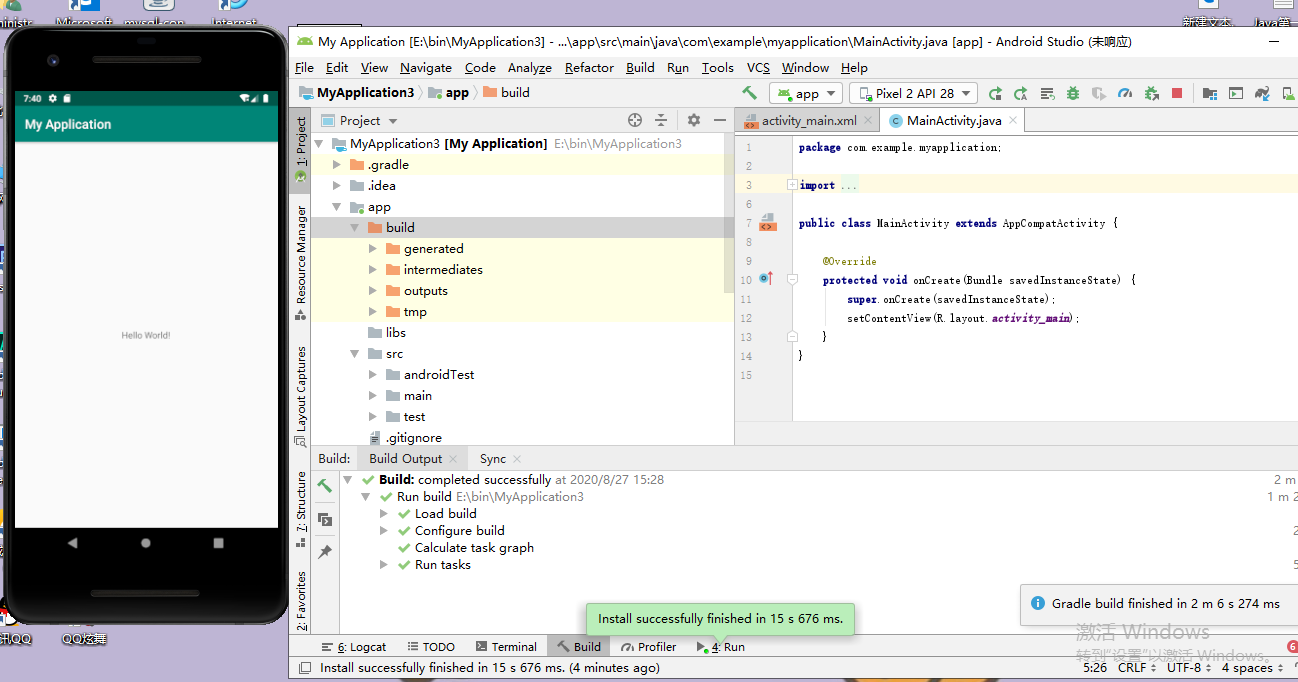Click the locate/scroll-from-source target icon
Screen dimensions: 1298x682
tap(635, 120)
